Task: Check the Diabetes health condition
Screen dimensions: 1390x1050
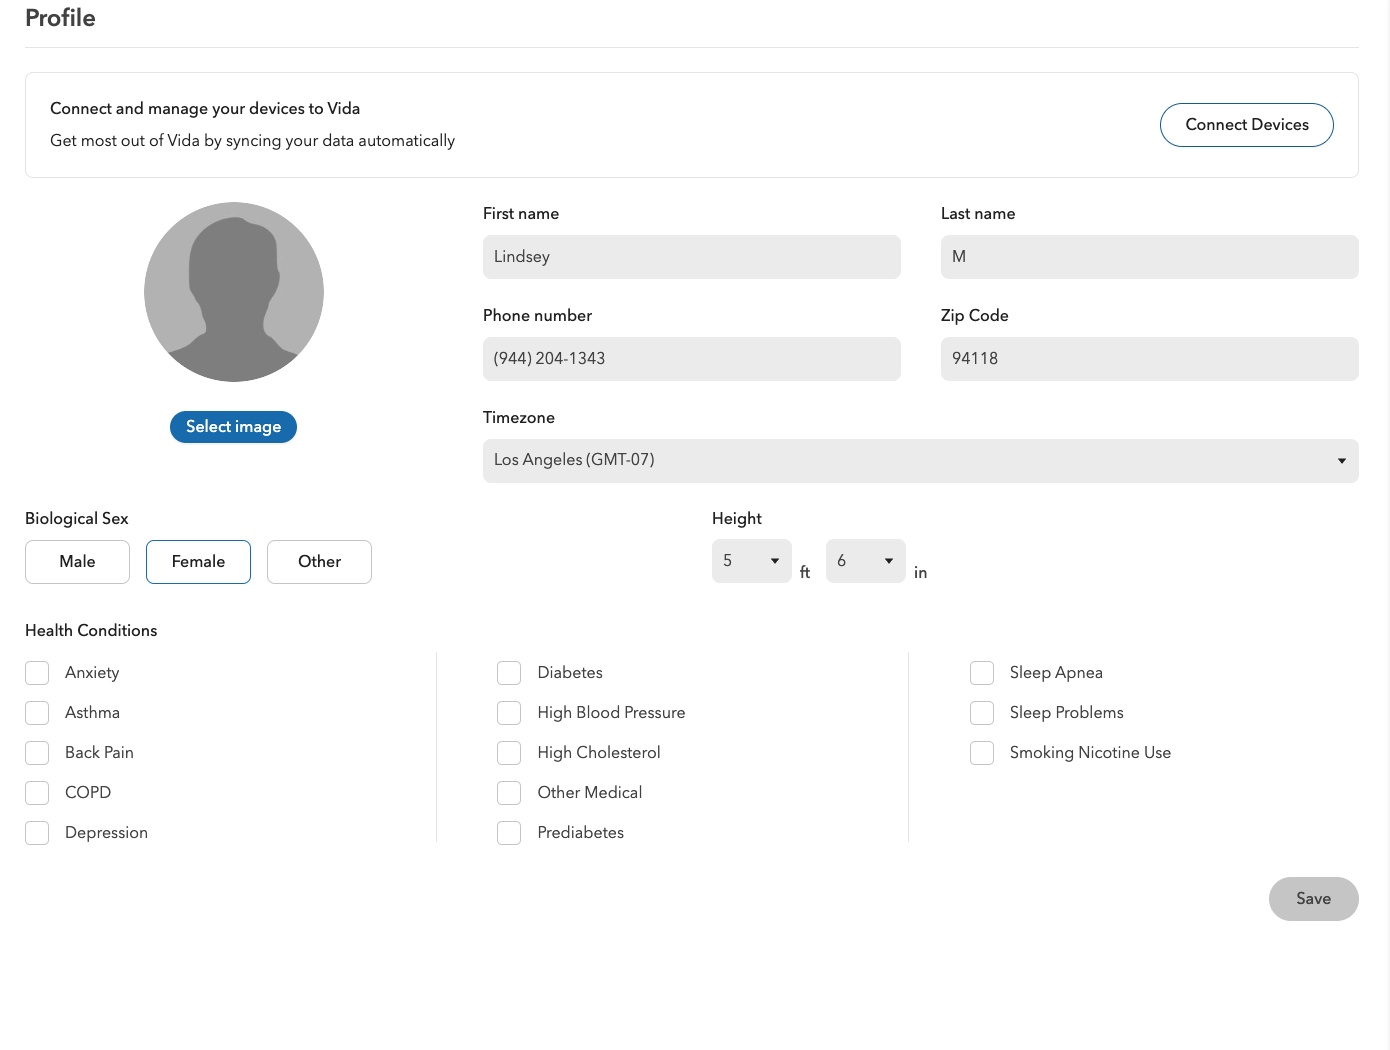Action: click(x=509, y=672)
